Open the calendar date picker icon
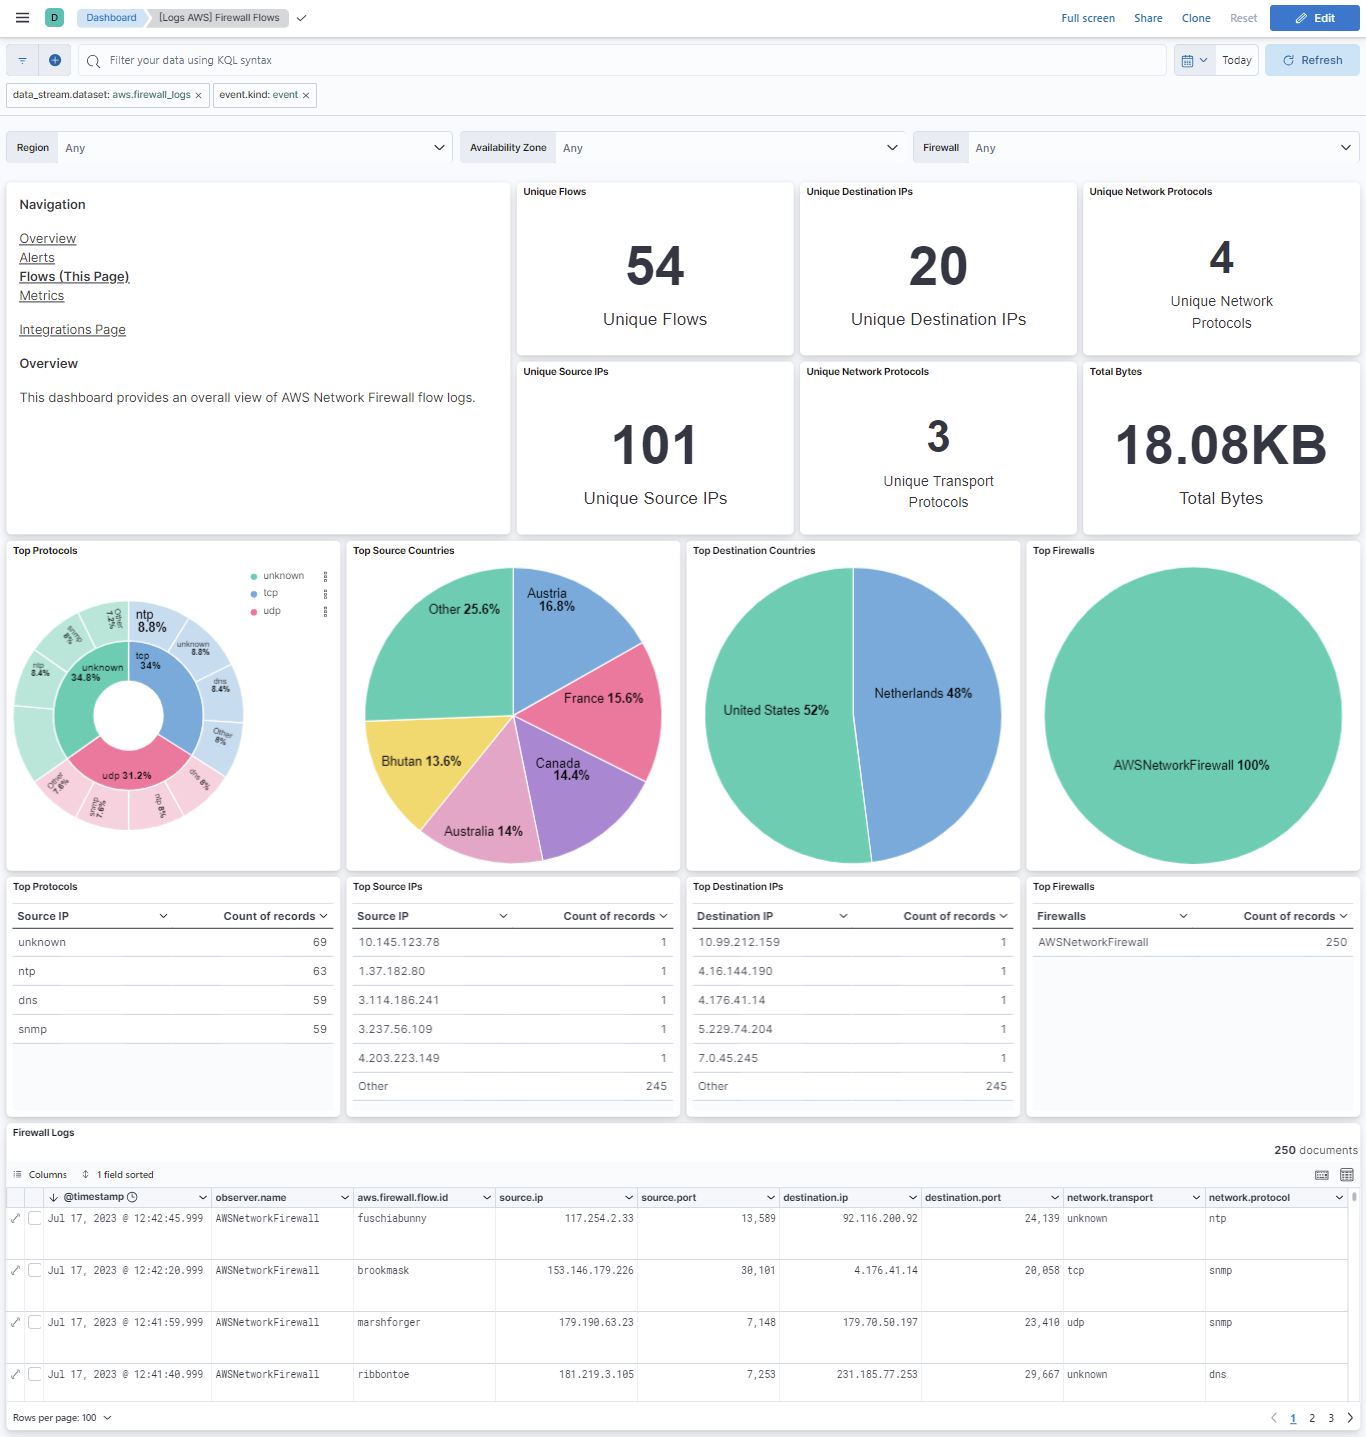1366x1437 pixels. pos(1190,60)
